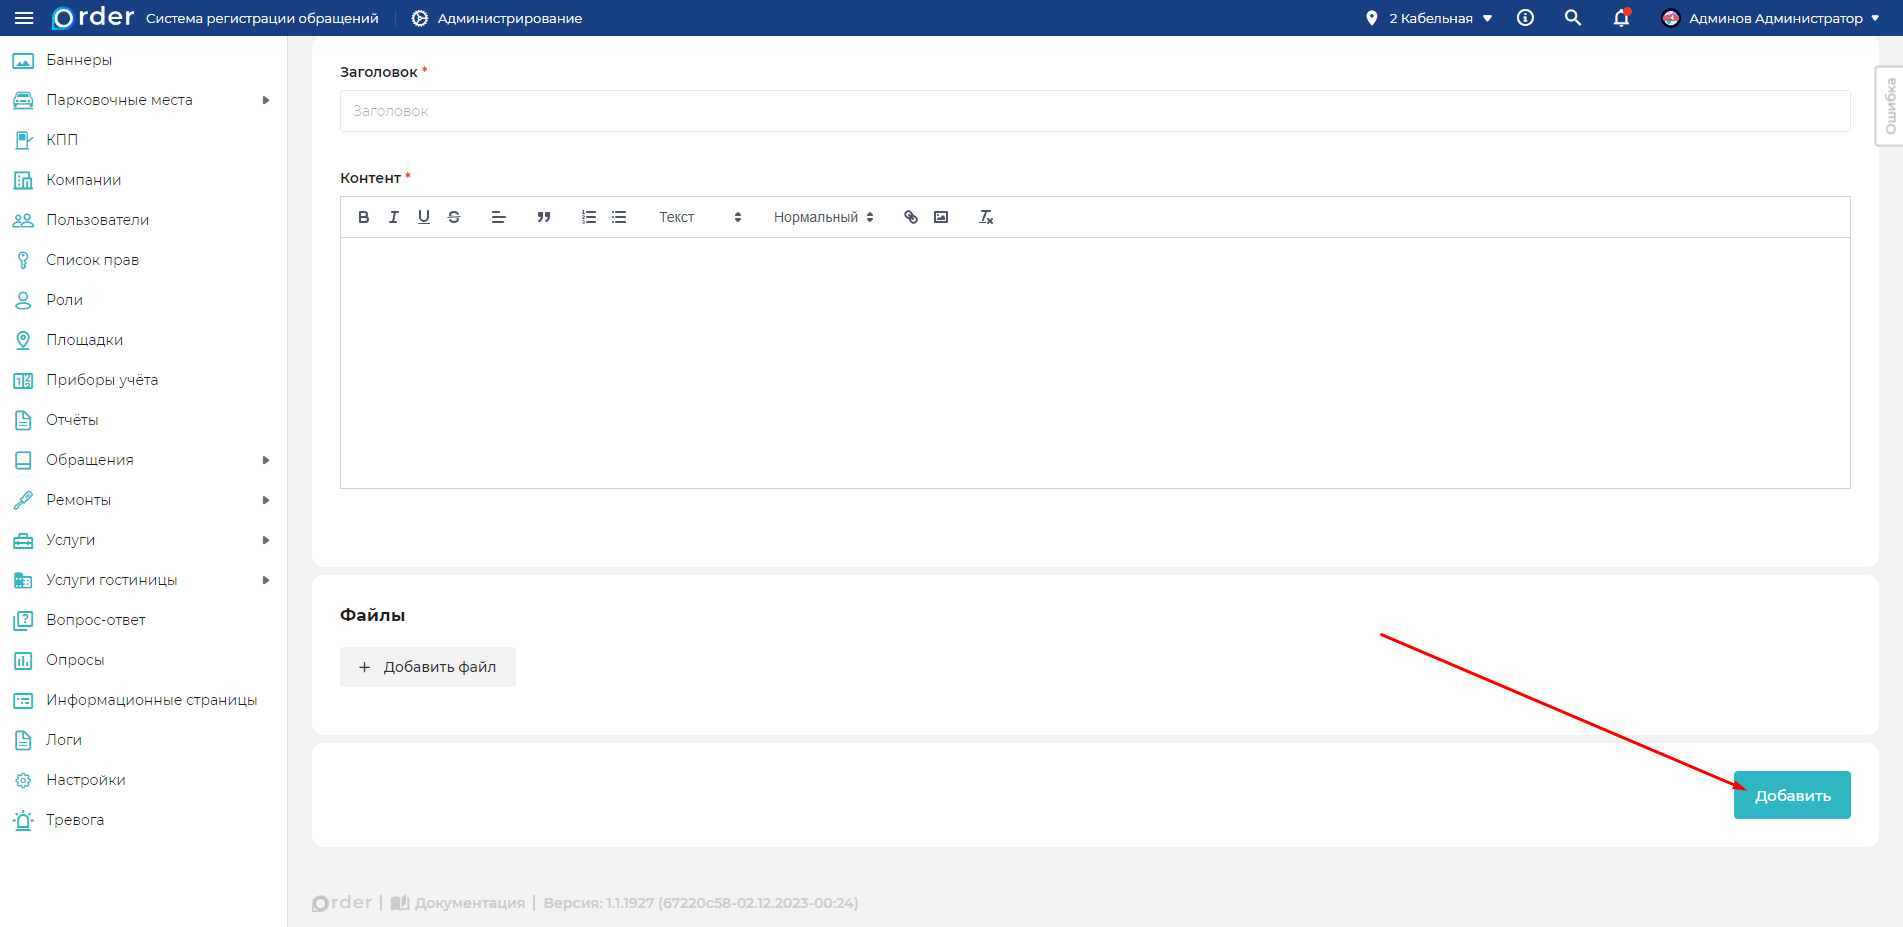Click the Добавить файл button
Screen dimensions: 1903x927
(x=428, y=667)
